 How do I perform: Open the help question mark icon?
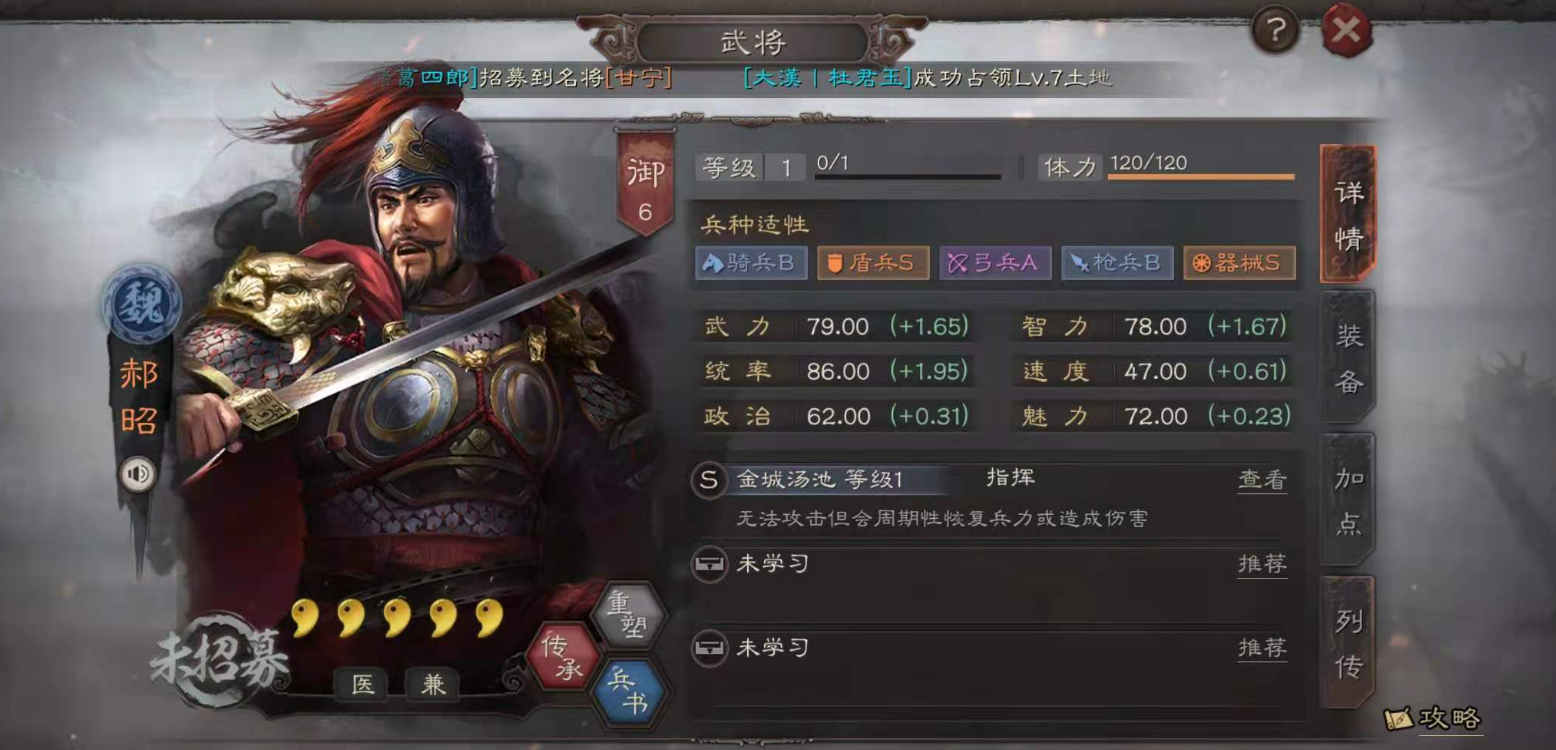tap(1274, 30)
